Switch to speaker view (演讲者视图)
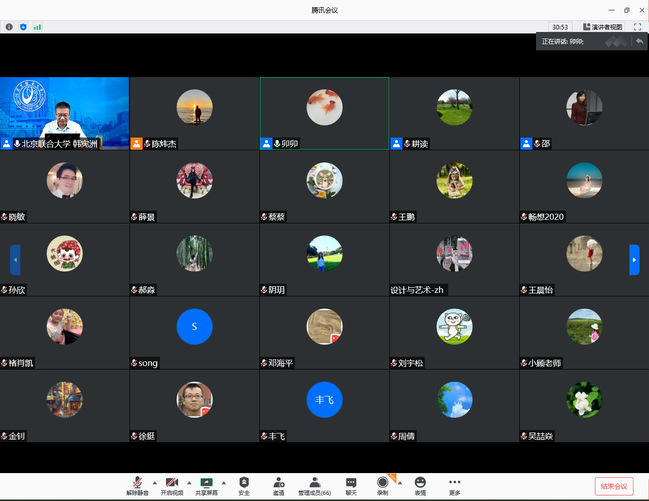 (x=602, y=27)
